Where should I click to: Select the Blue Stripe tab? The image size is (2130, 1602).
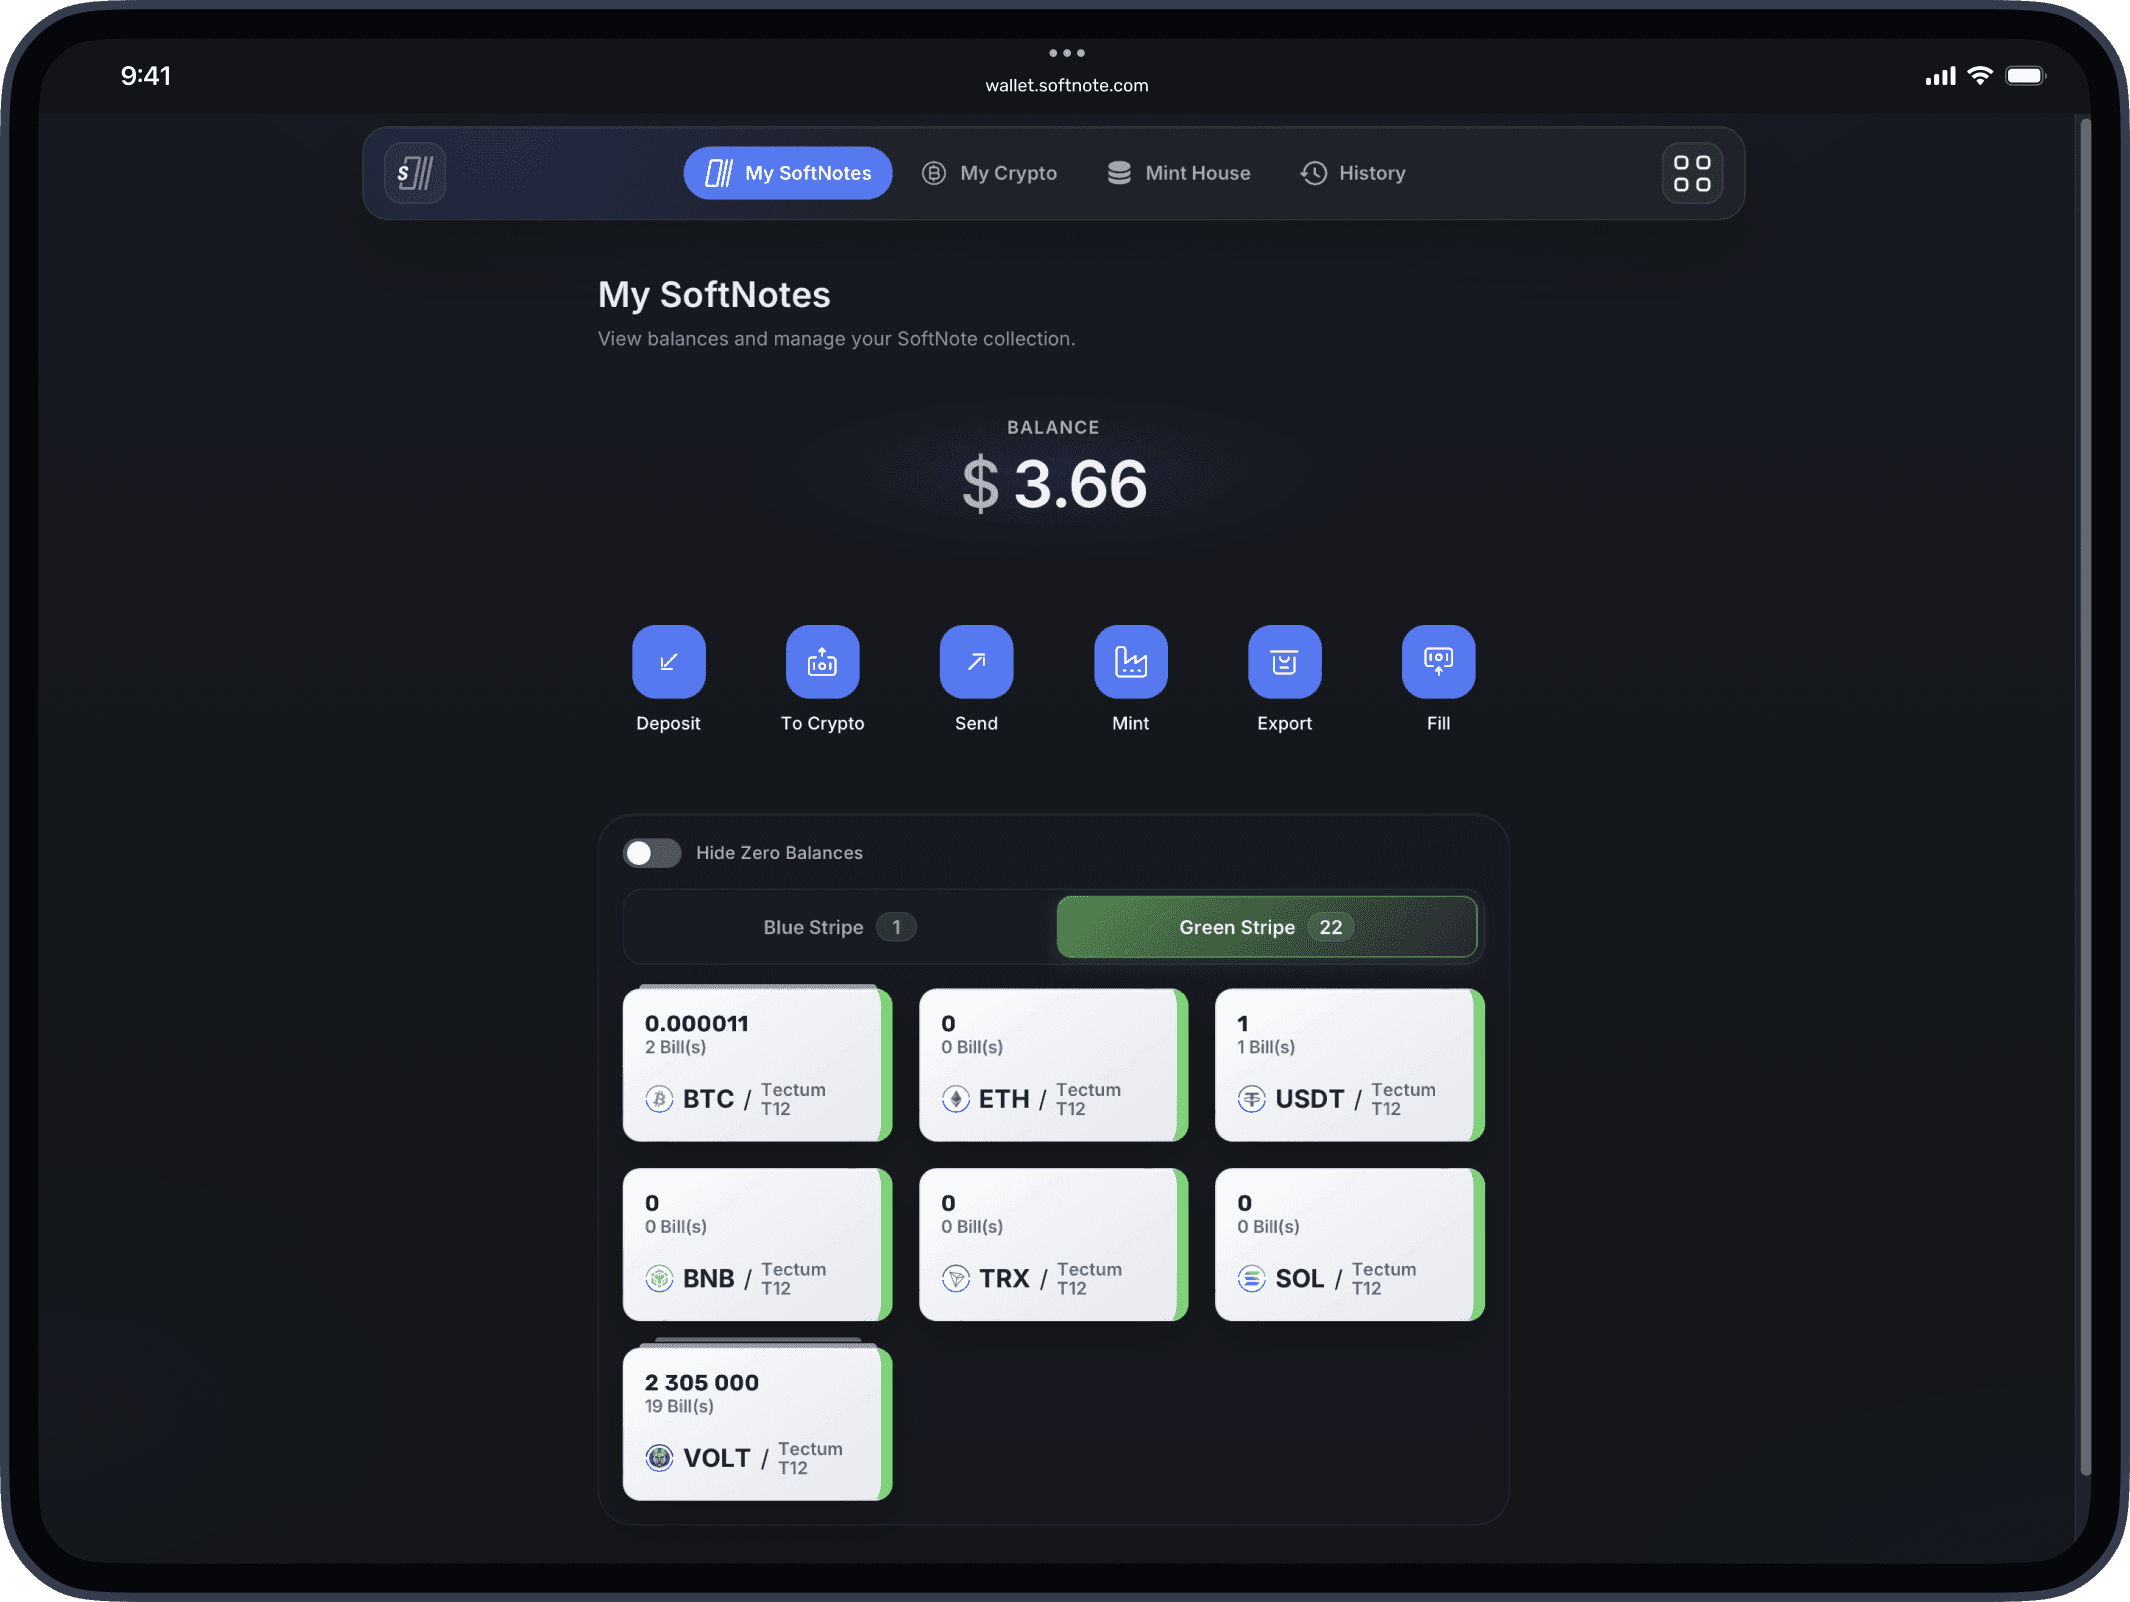click(x=840, y=927)
